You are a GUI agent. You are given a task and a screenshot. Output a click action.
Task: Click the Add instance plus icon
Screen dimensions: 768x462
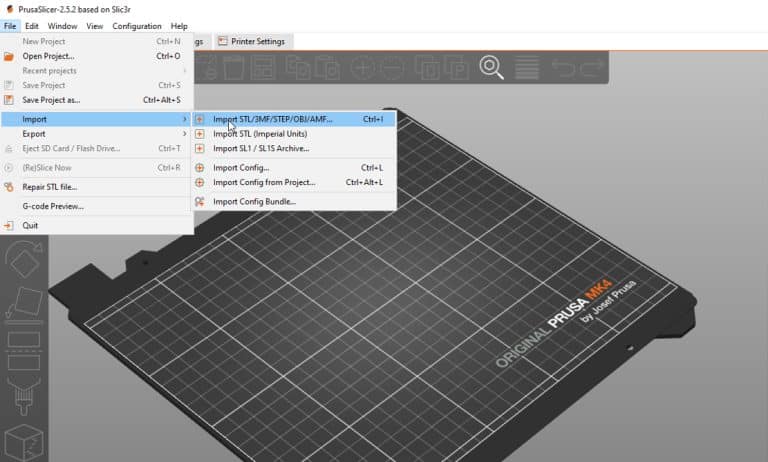pos(362,68)
